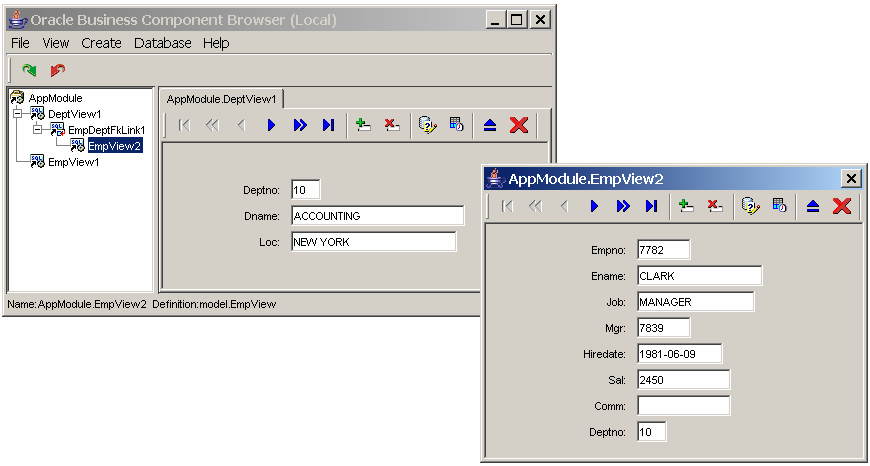The width and height of the screenshot is (870, 466).
Task: Insert a new row in EmpView2 window
Action: (686, 206)
